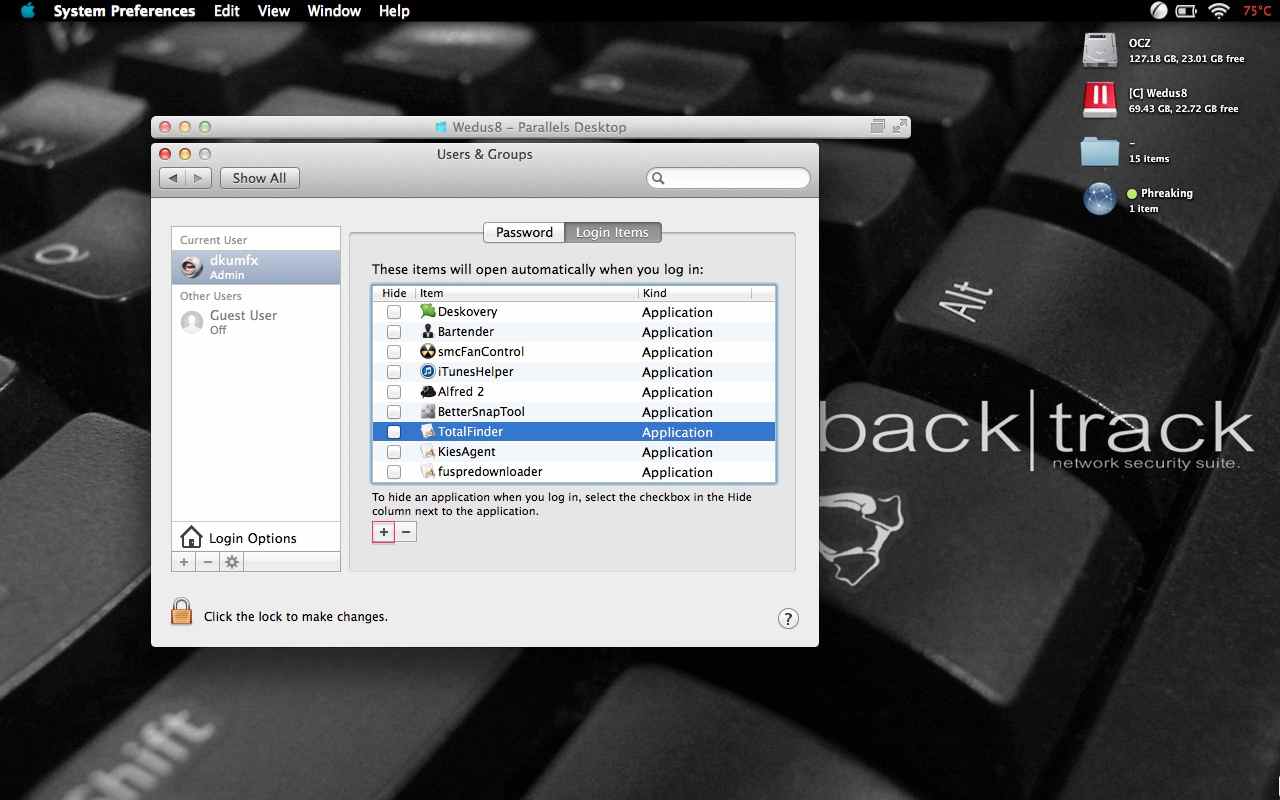The image size is (1280, 800).
Task: Open the Edit menu
Action: [x=227, y=11]
